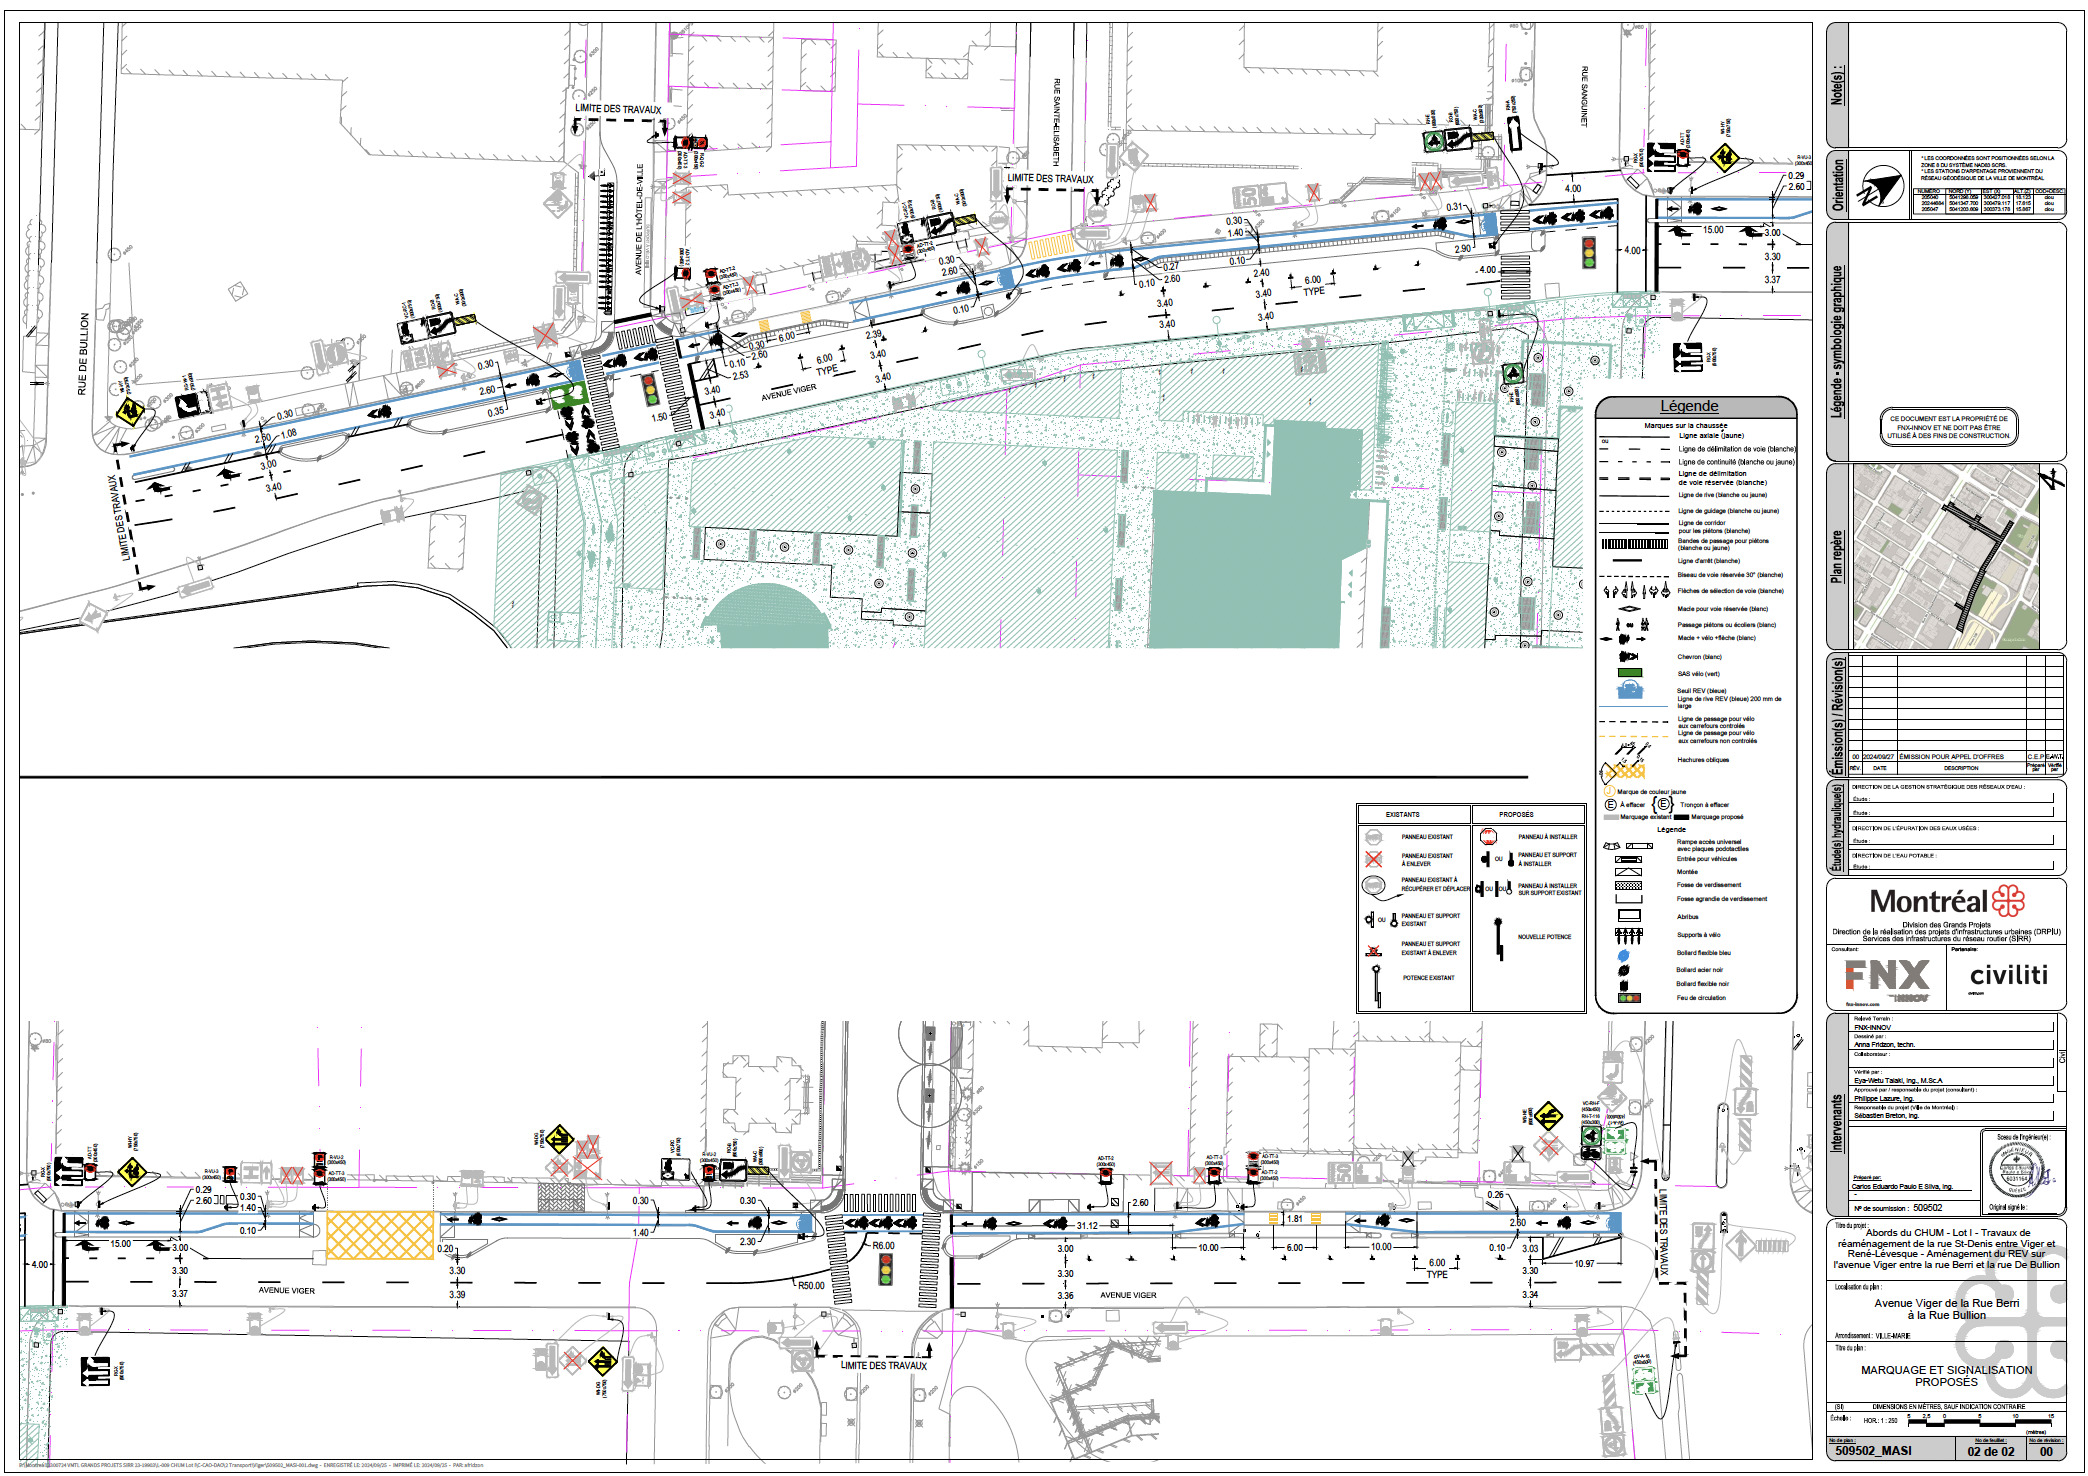Select the 'Bollard flexible bleu' legend symbol

coord(1623,955)
